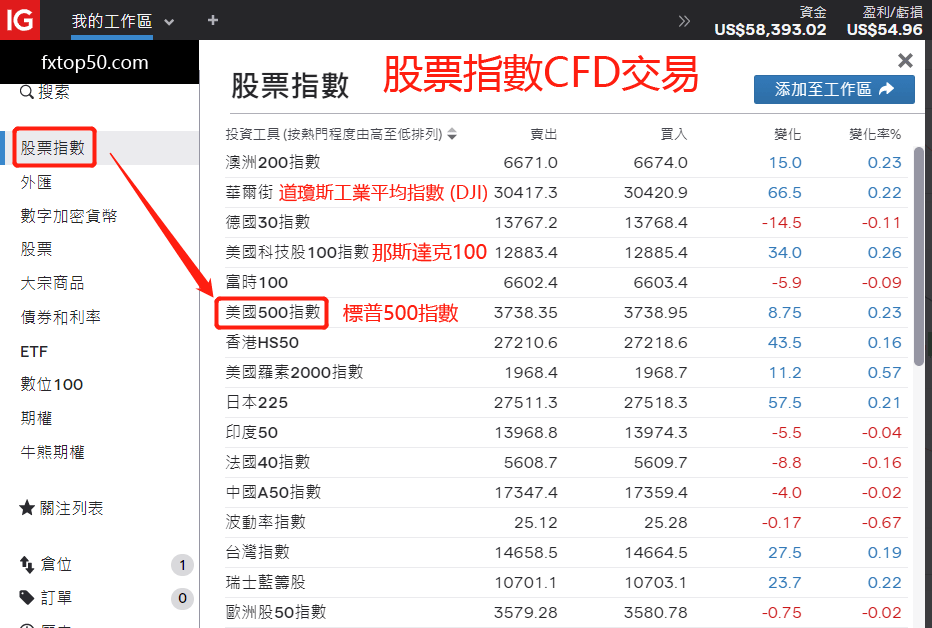Open 印度50 row
Image resolution: width=932 pixels, height=628 pixels.
tap(566, 433)
